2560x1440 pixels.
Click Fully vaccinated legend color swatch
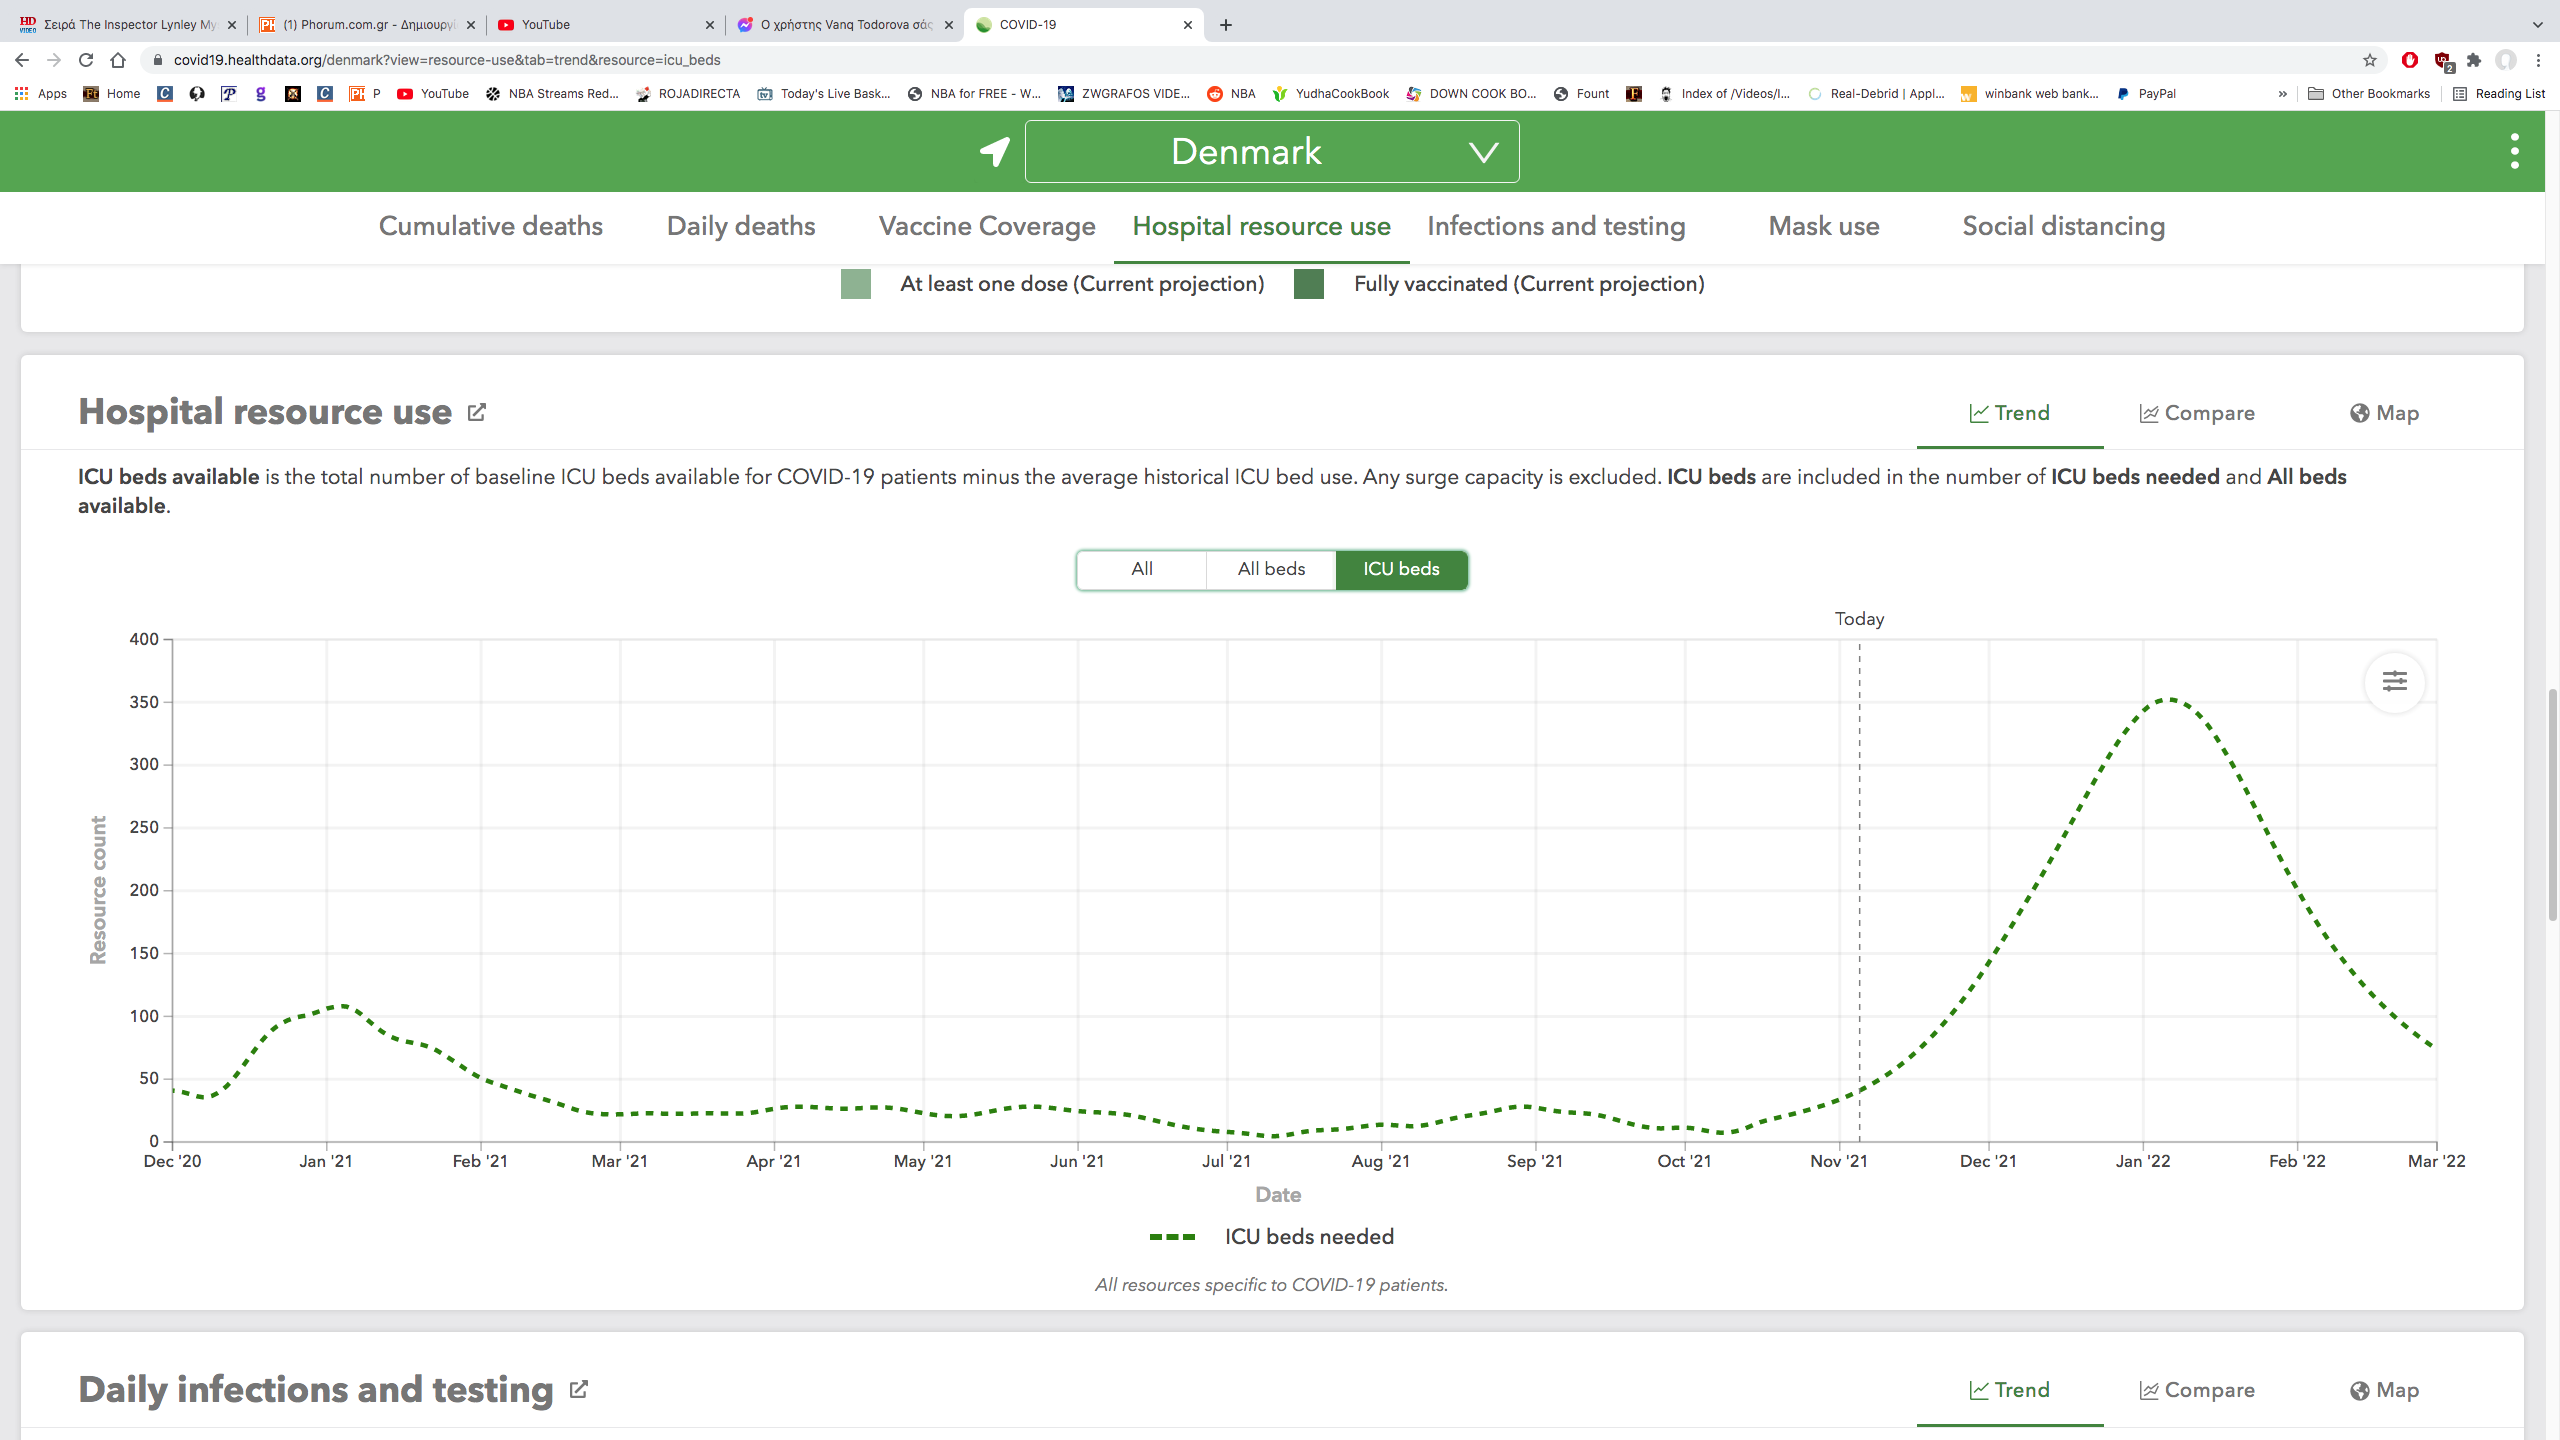tap(1308, 284)
